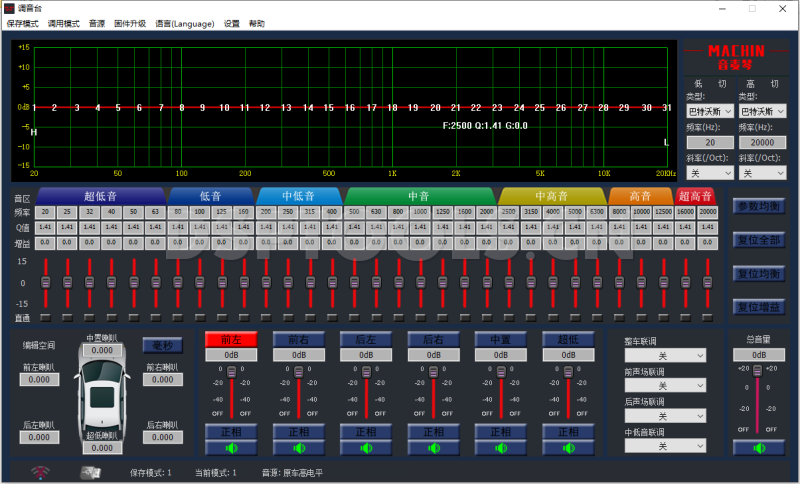
Task: Click the 前右 channel speaker icon
Action: [x=298, y=448]
